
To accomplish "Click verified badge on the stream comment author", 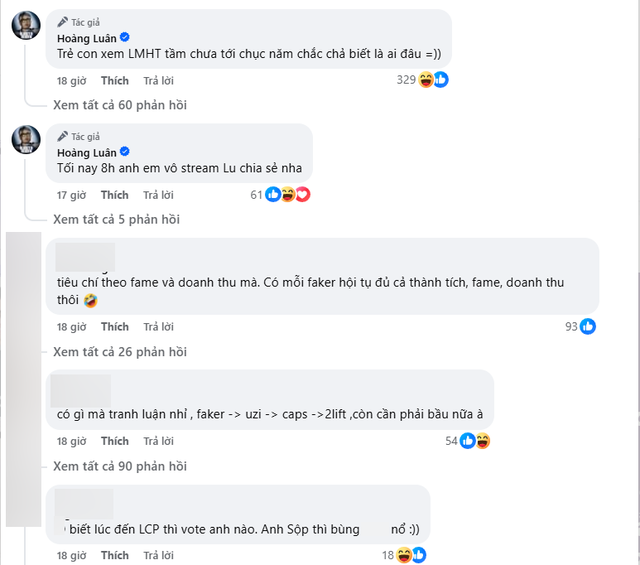I will pos(123,152).
